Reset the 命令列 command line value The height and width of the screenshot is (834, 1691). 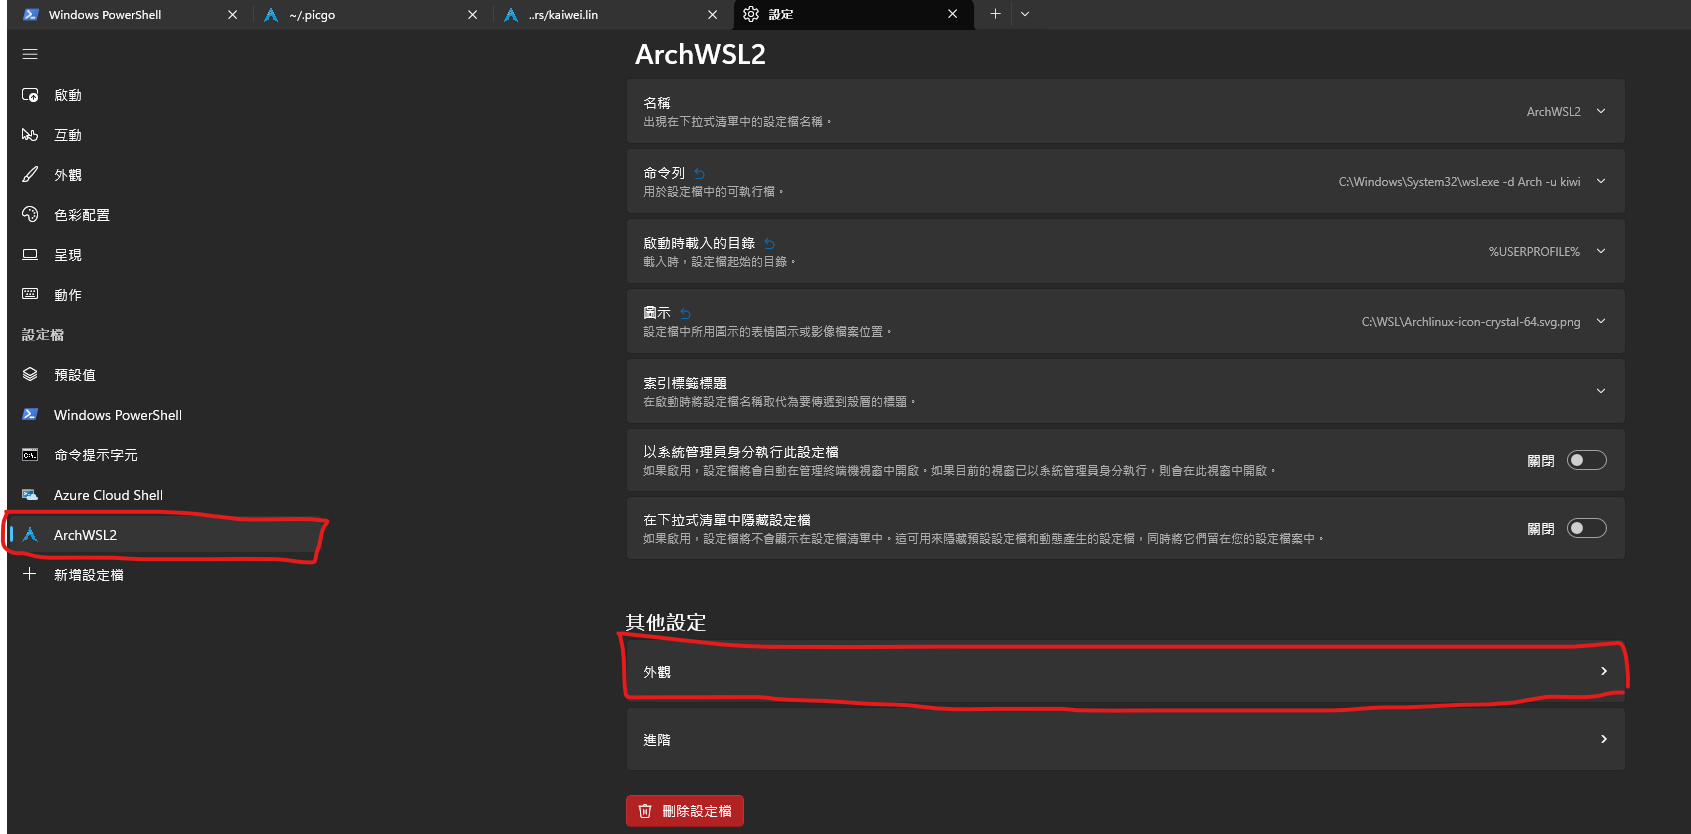tap(699, 174)
